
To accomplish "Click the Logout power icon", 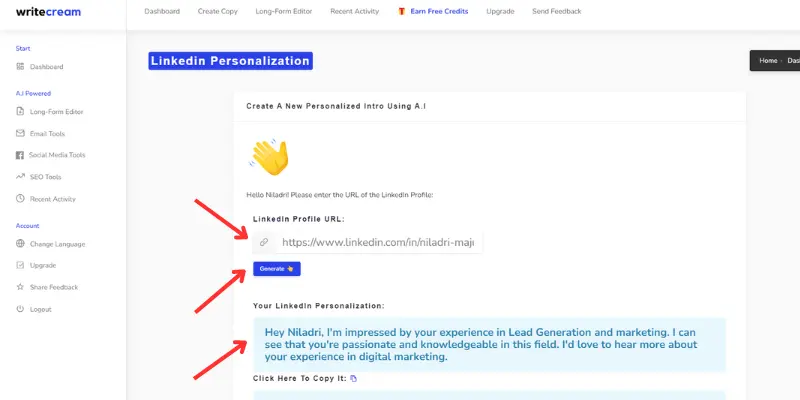I will click(20, 309).
